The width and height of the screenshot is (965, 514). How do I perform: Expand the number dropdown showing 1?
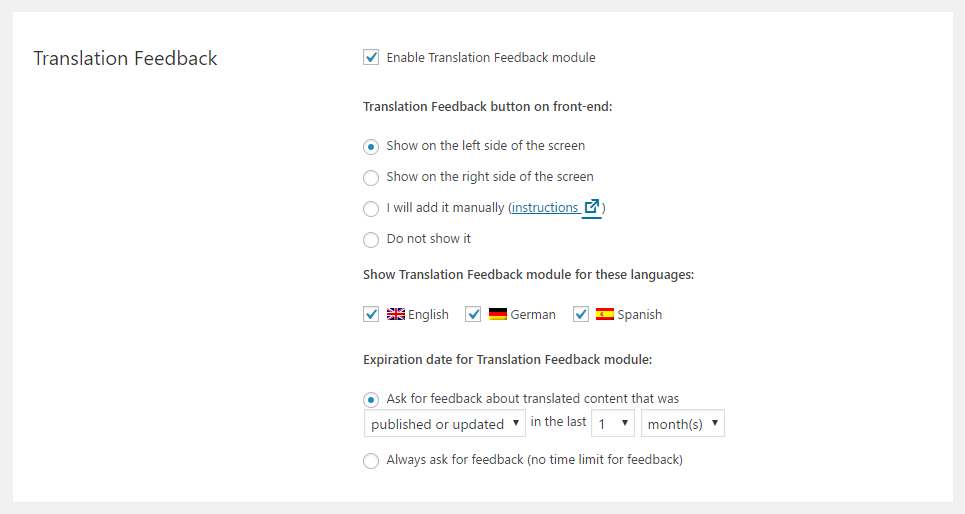[x=612, y=424]
